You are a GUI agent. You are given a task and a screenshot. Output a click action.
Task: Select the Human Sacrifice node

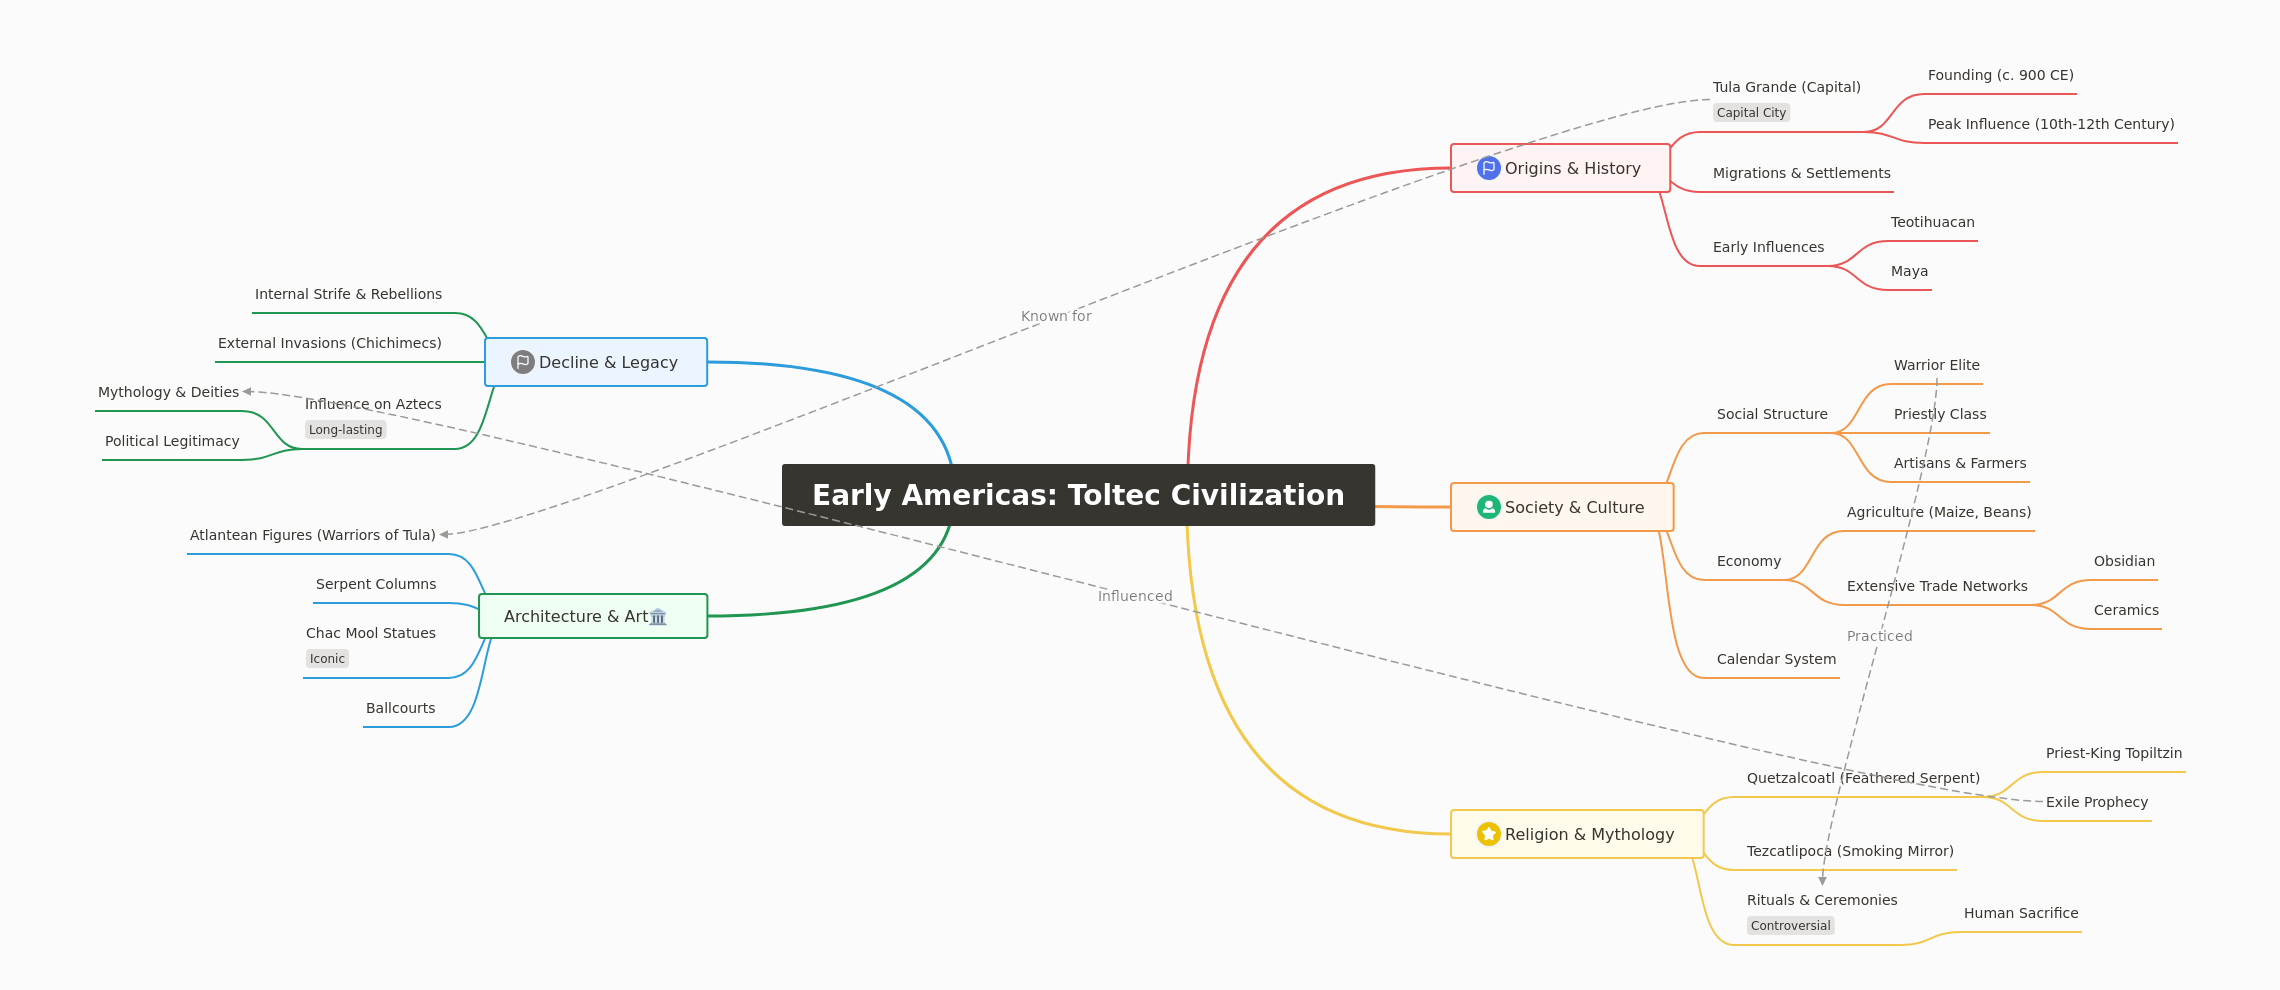coord(2021,913)
